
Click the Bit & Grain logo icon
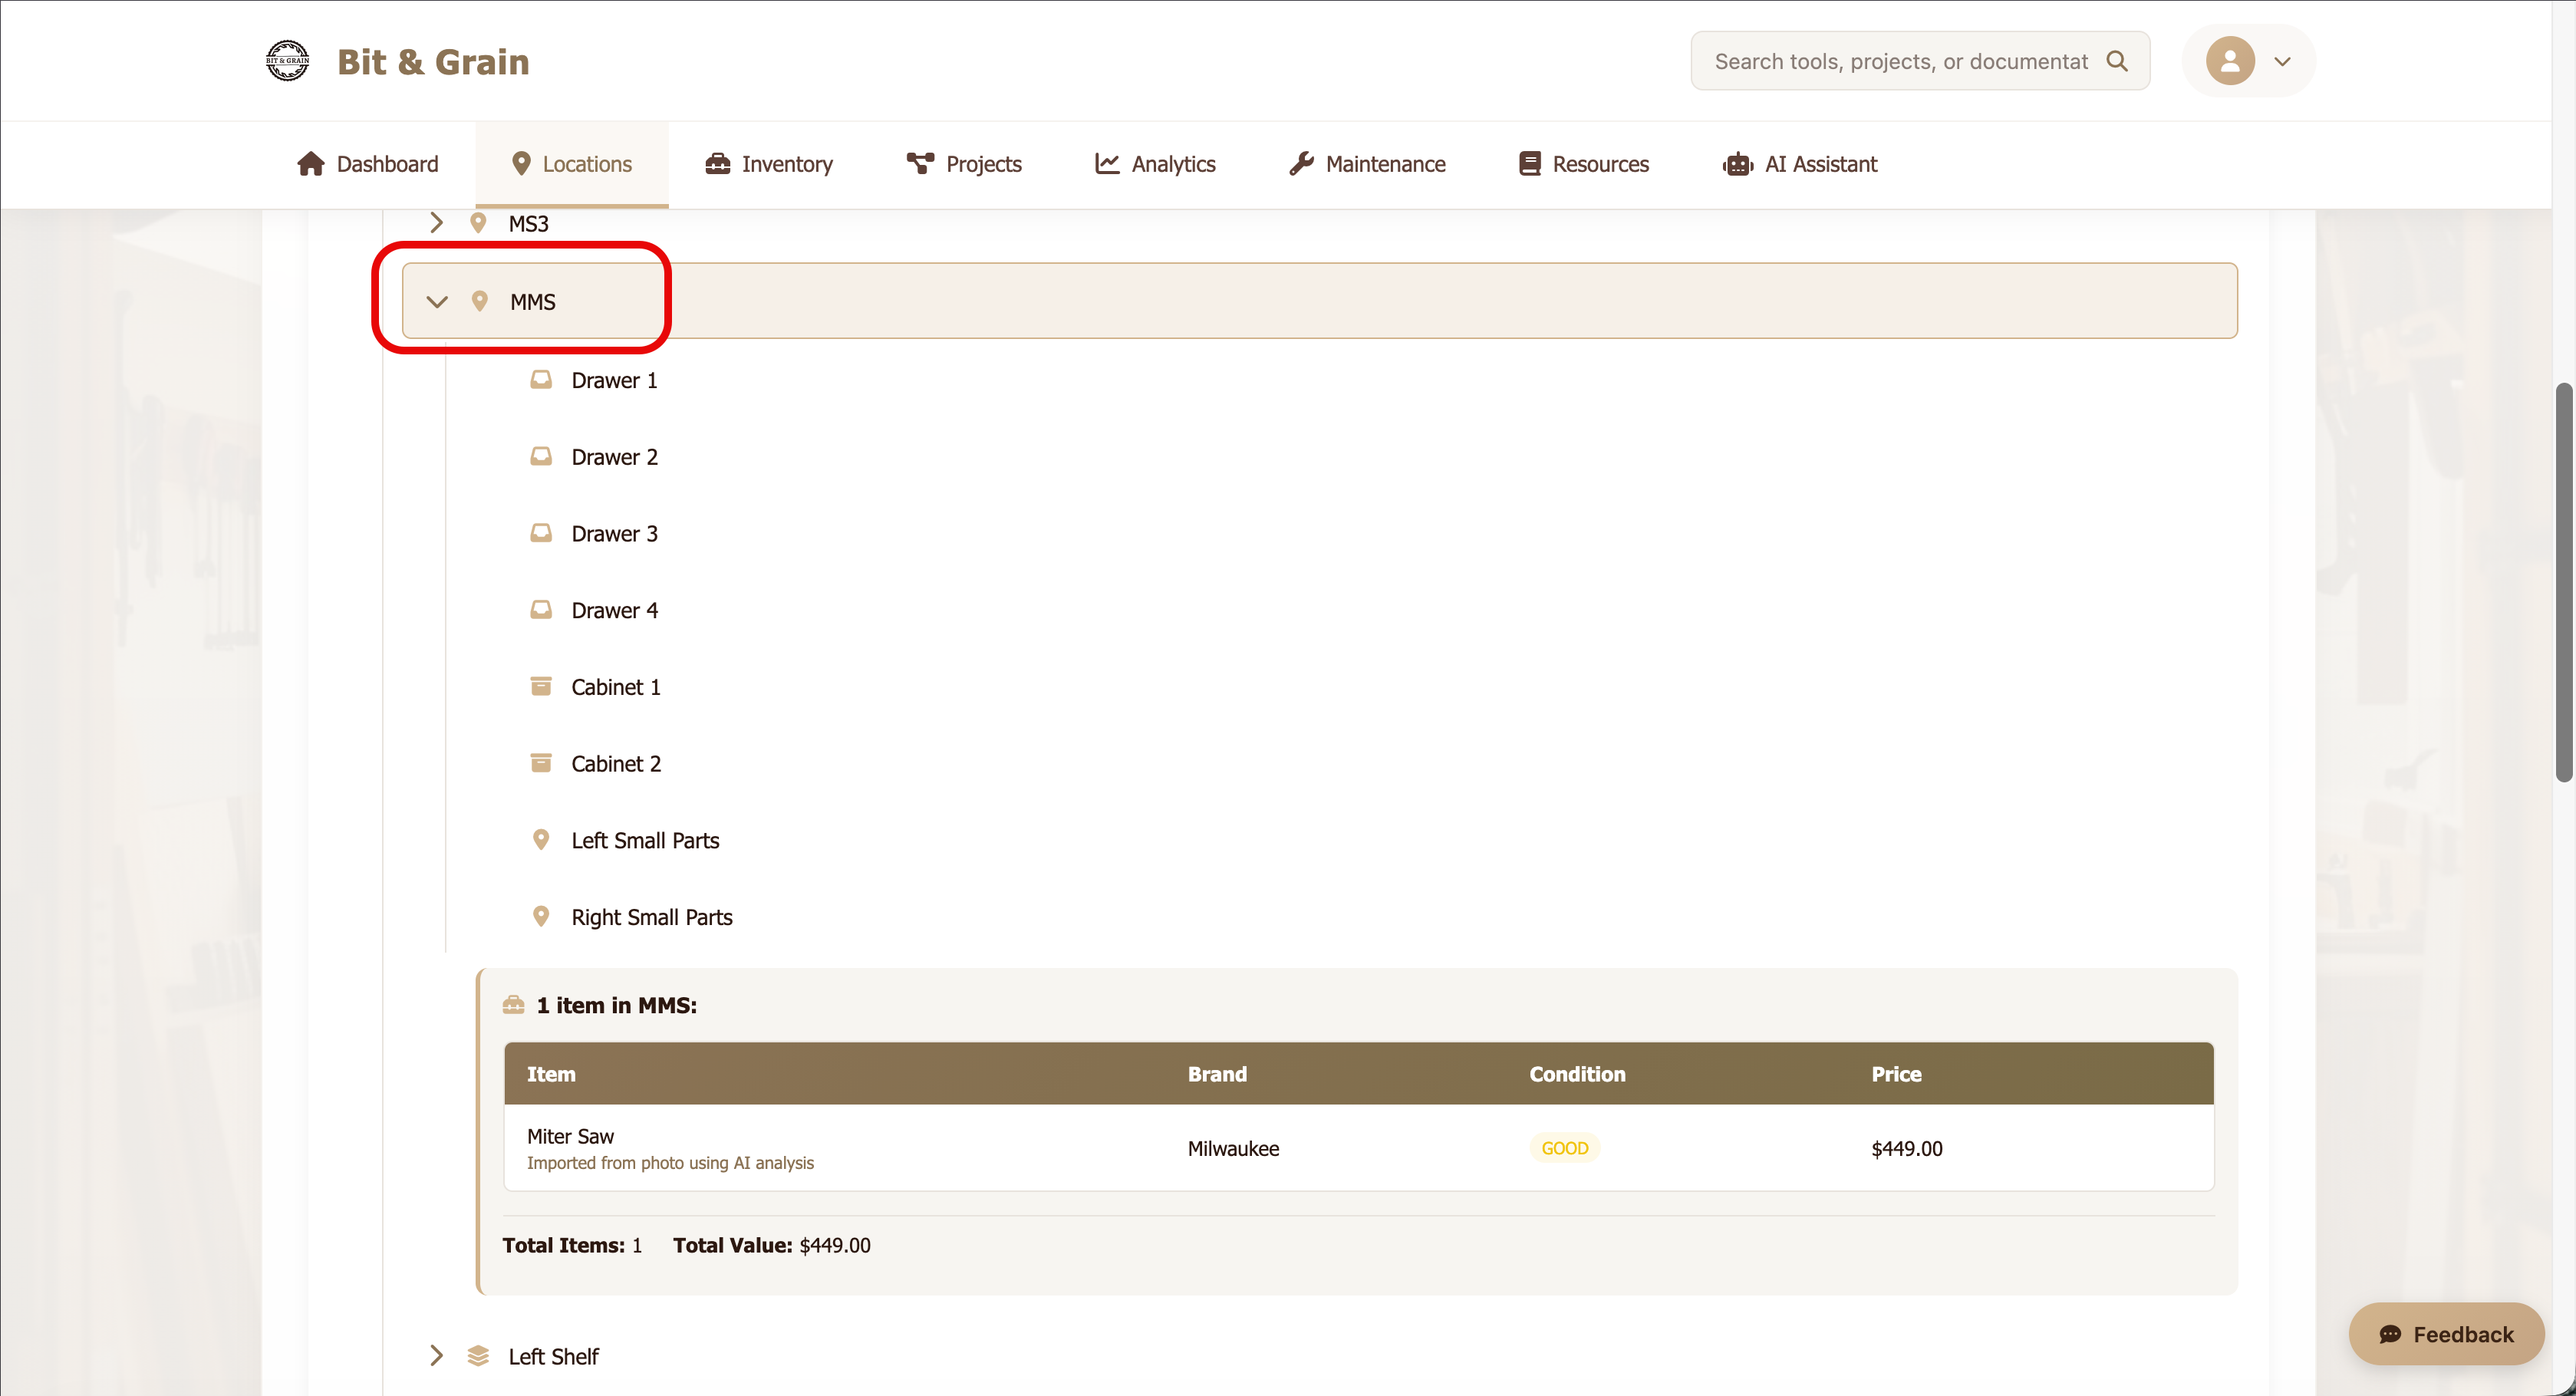coord(287,61)
